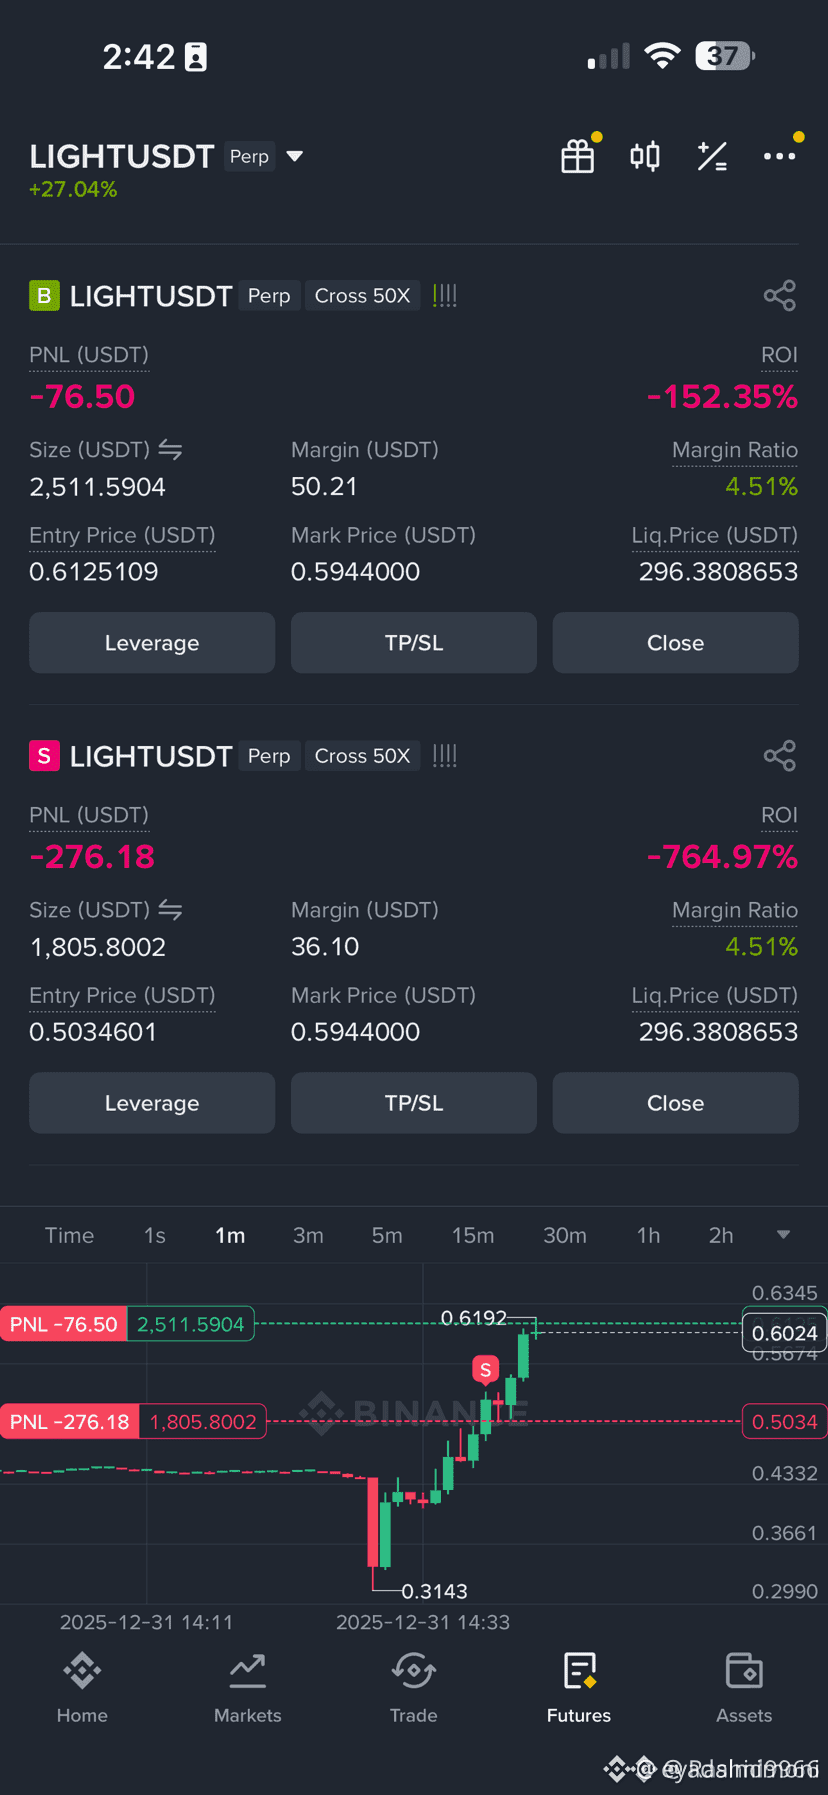The height and width of the screenshot is (1795, 828).
Task: Tap the pink S sell badge
Action: 44,756
